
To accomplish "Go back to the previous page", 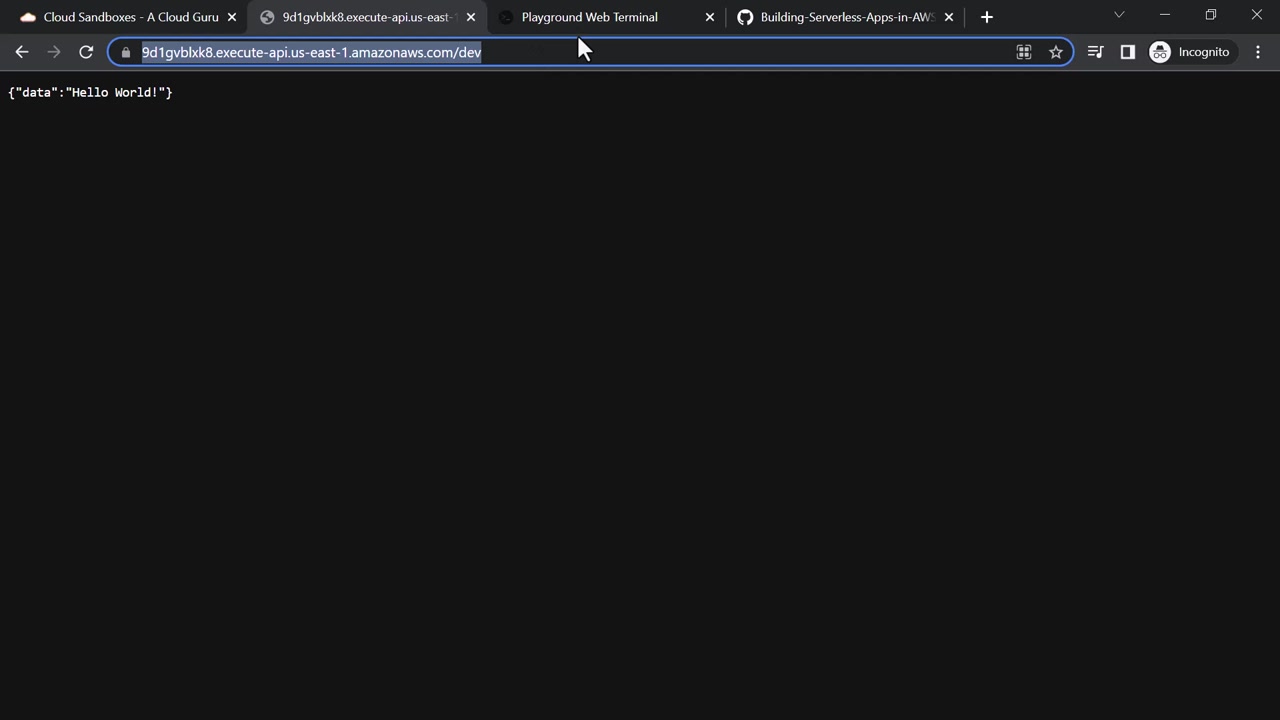I will (x=22, y=52).
